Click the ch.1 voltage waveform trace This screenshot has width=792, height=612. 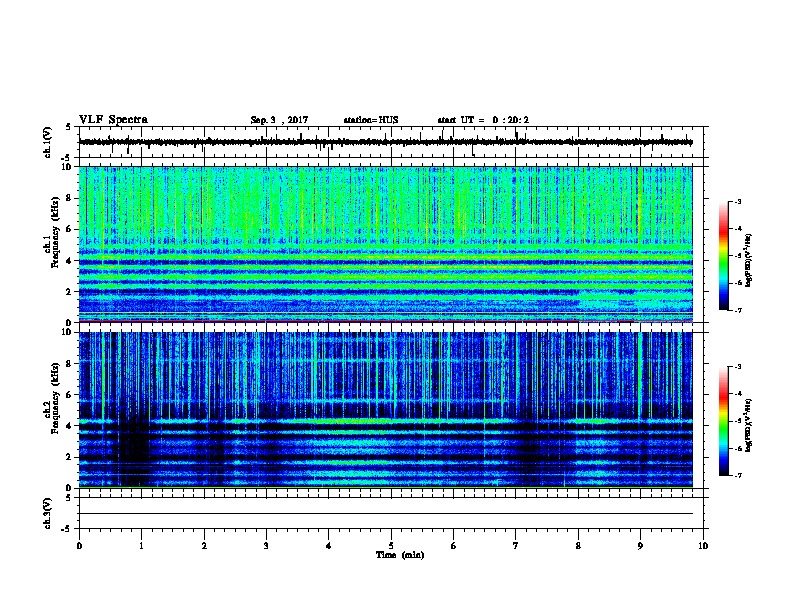[x=386, y=142]
